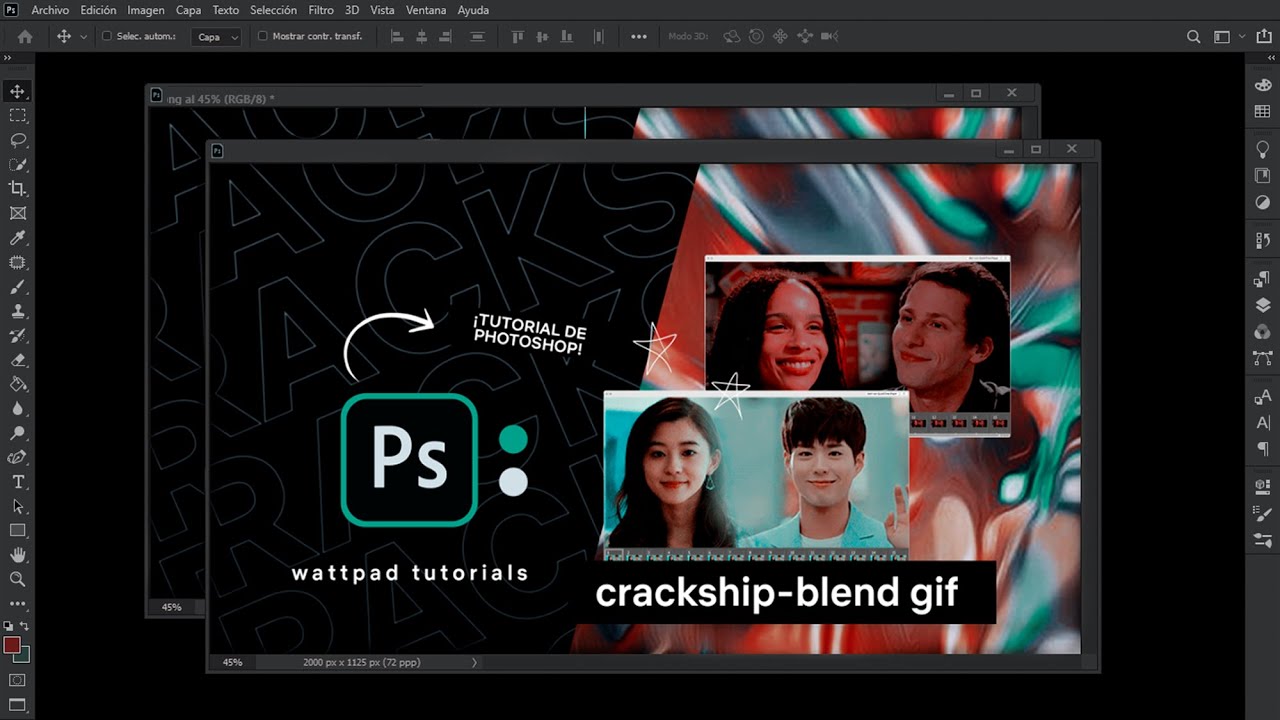Select the Rectangular Marquee tool

18,116
